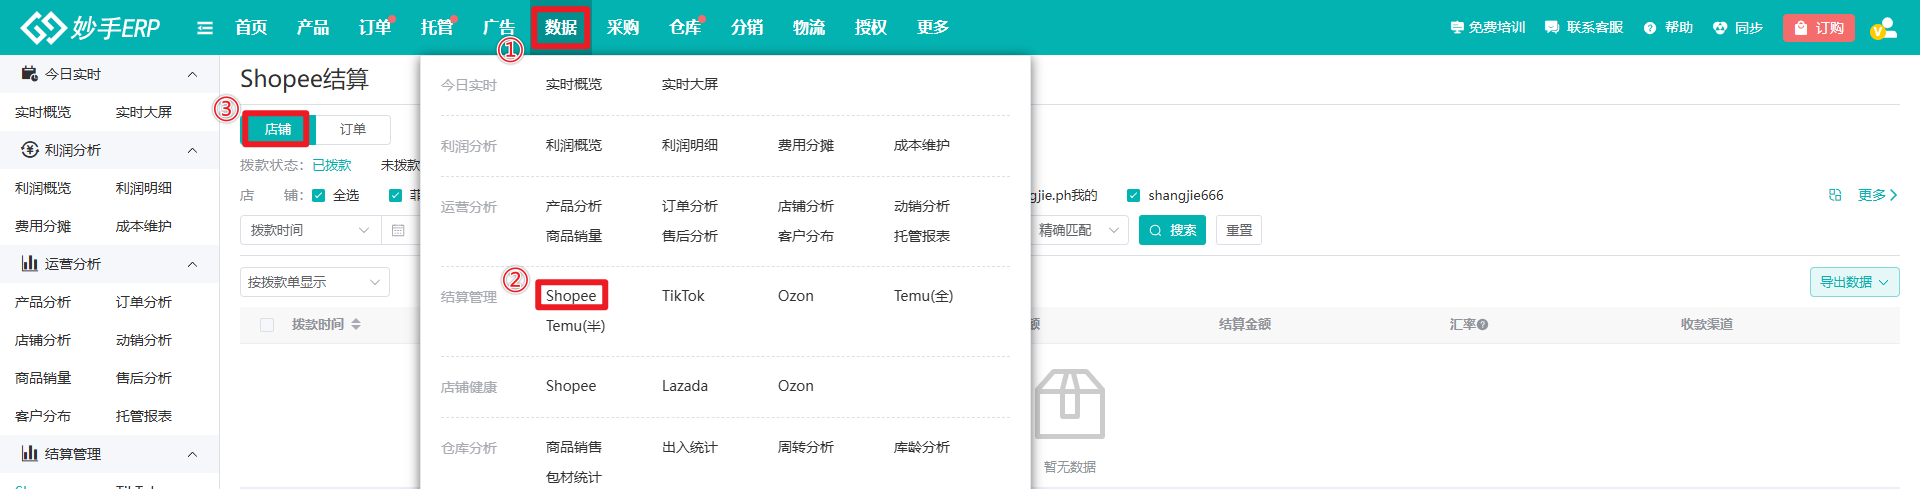Viewport: 1920px width, 489px height.
Task: Open the 按拨款单显示 dropdown
Action: (x=315, y=282)
